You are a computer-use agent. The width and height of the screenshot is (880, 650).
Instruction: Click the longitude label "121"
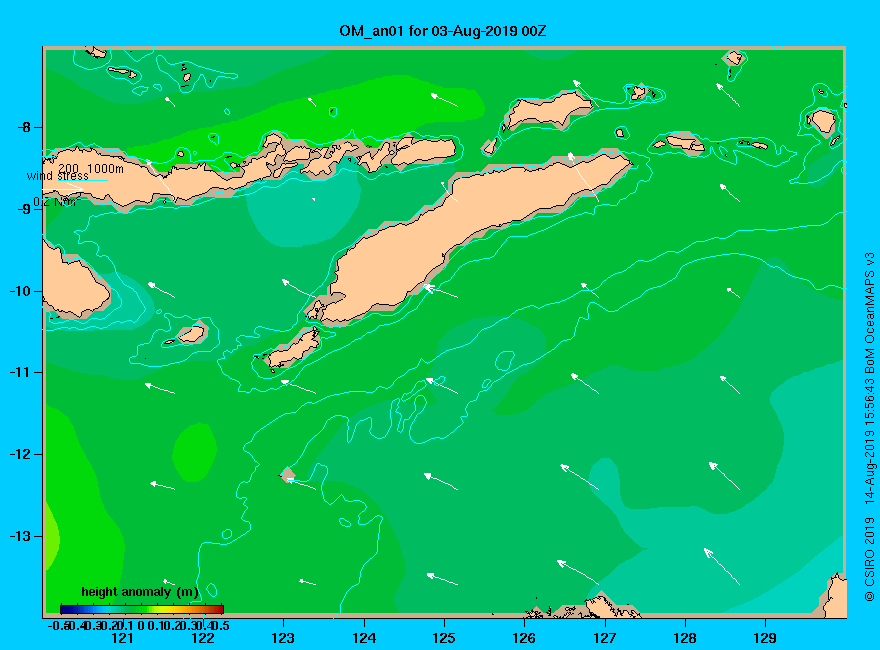click(x=123, y=638)
